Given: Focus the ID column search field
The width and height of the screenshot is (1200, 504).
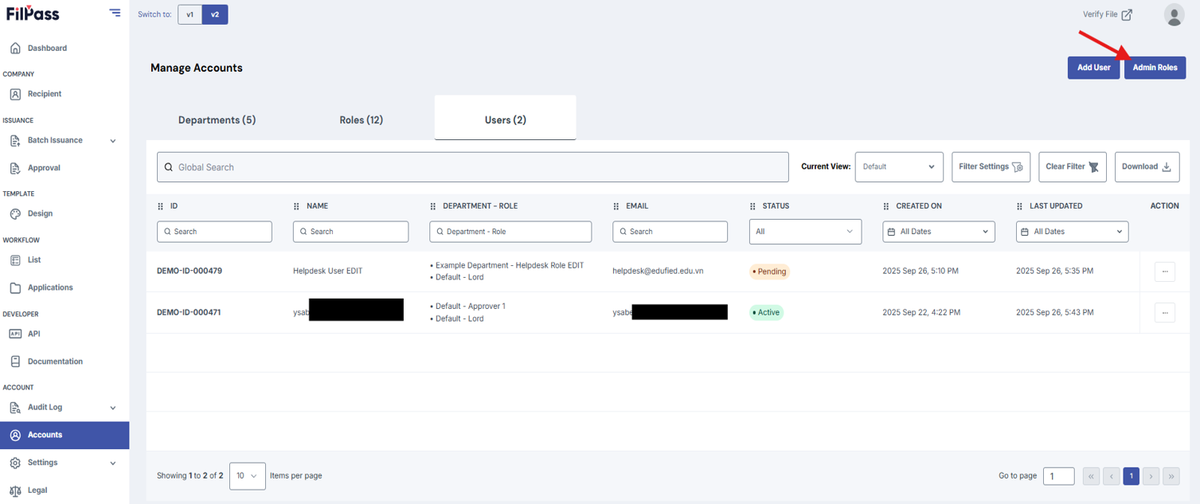Looking at the screenshot, I should pos(214,231).
